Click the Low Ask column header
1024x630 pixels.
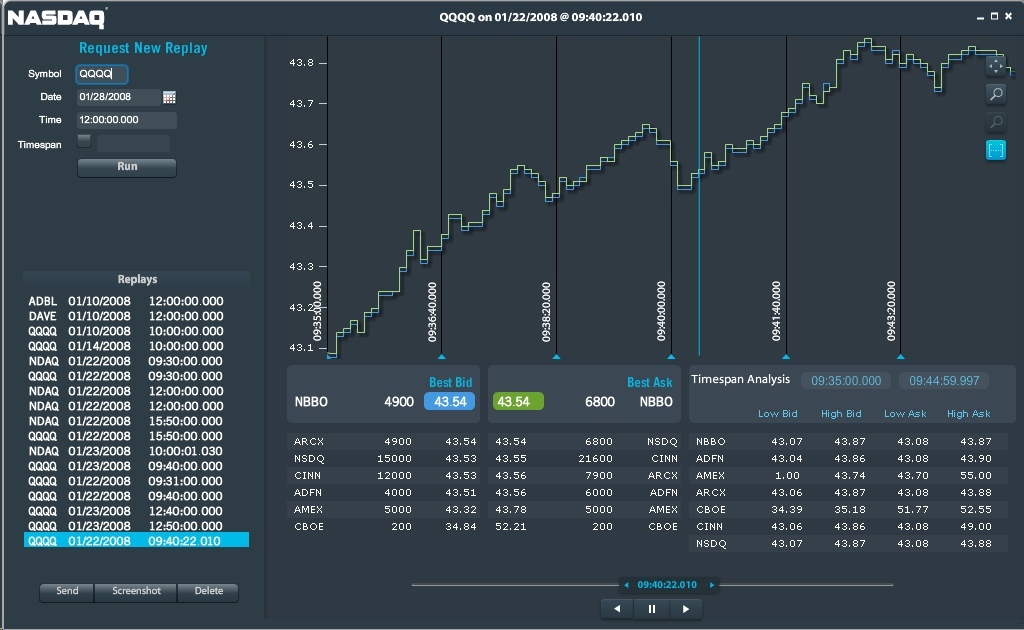tap(904, 414)
